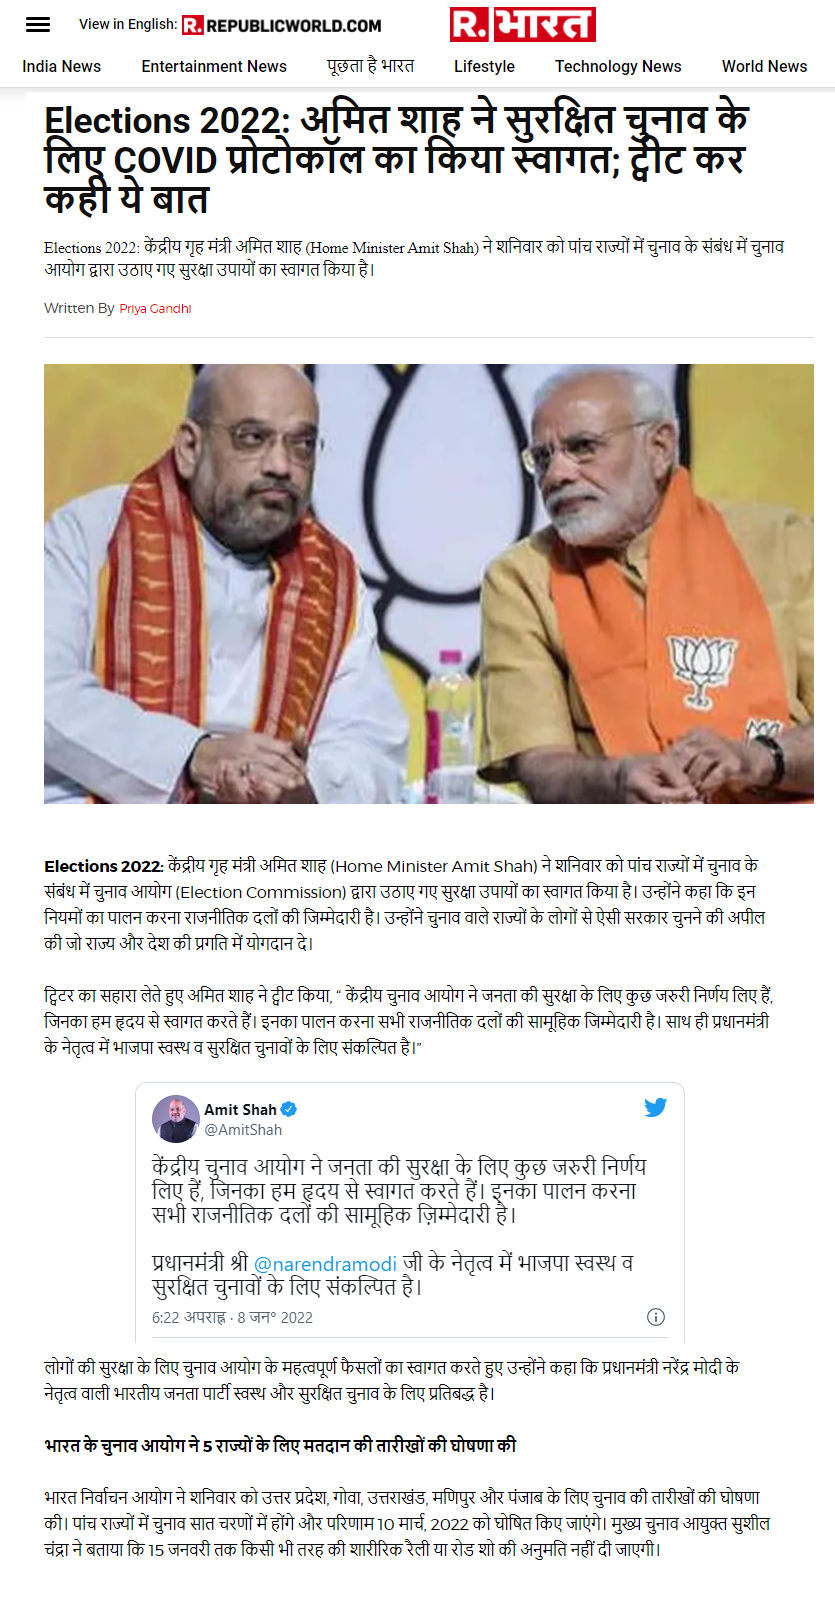
Task: Click the article headline about Elections 2022
Action: pos(398,160)
